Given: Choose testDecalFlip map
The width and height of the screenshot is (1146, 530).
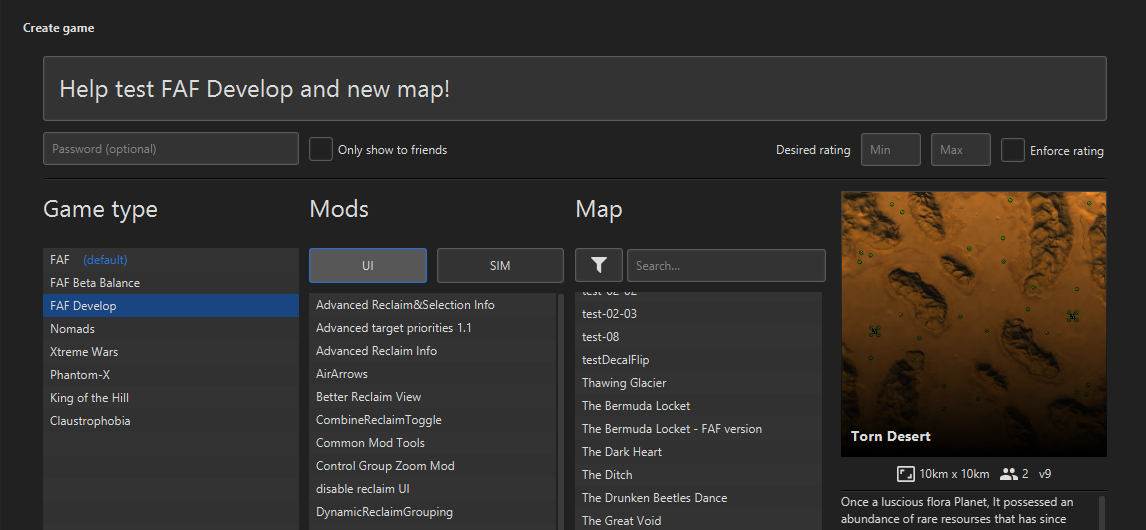Looking at the screenshot, I should [699, 360].
